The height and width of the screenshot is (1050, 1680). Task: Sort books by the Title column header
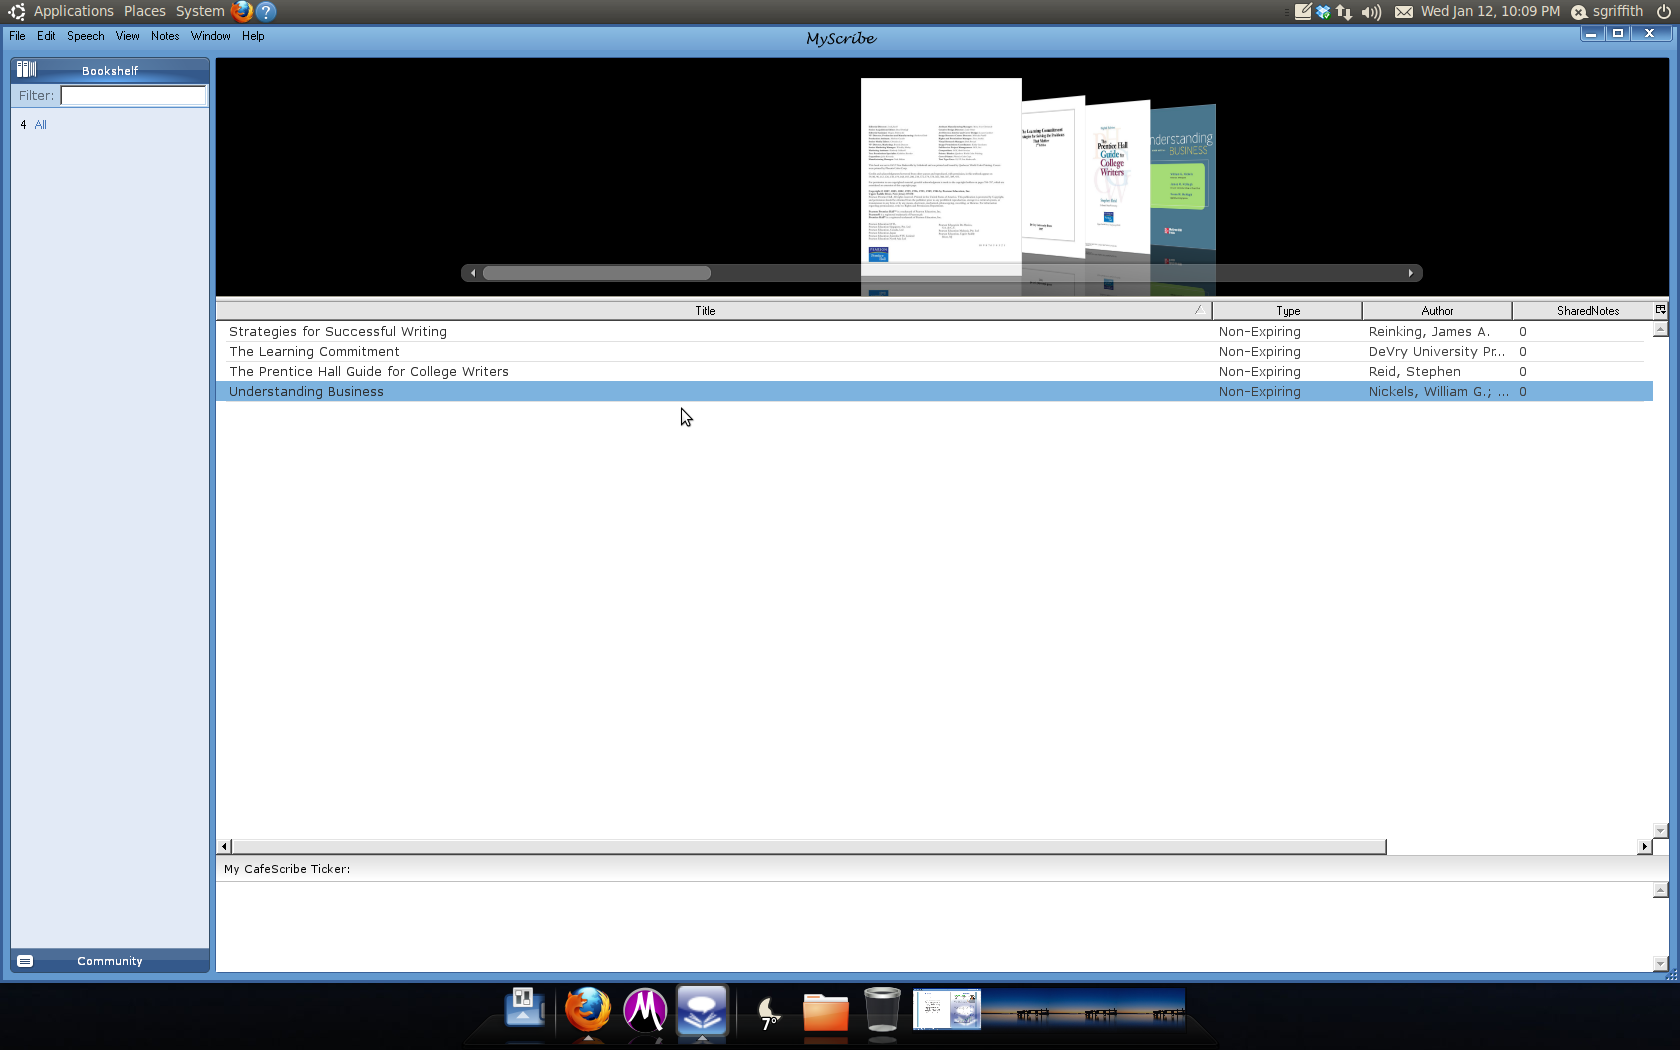point(713,311)
